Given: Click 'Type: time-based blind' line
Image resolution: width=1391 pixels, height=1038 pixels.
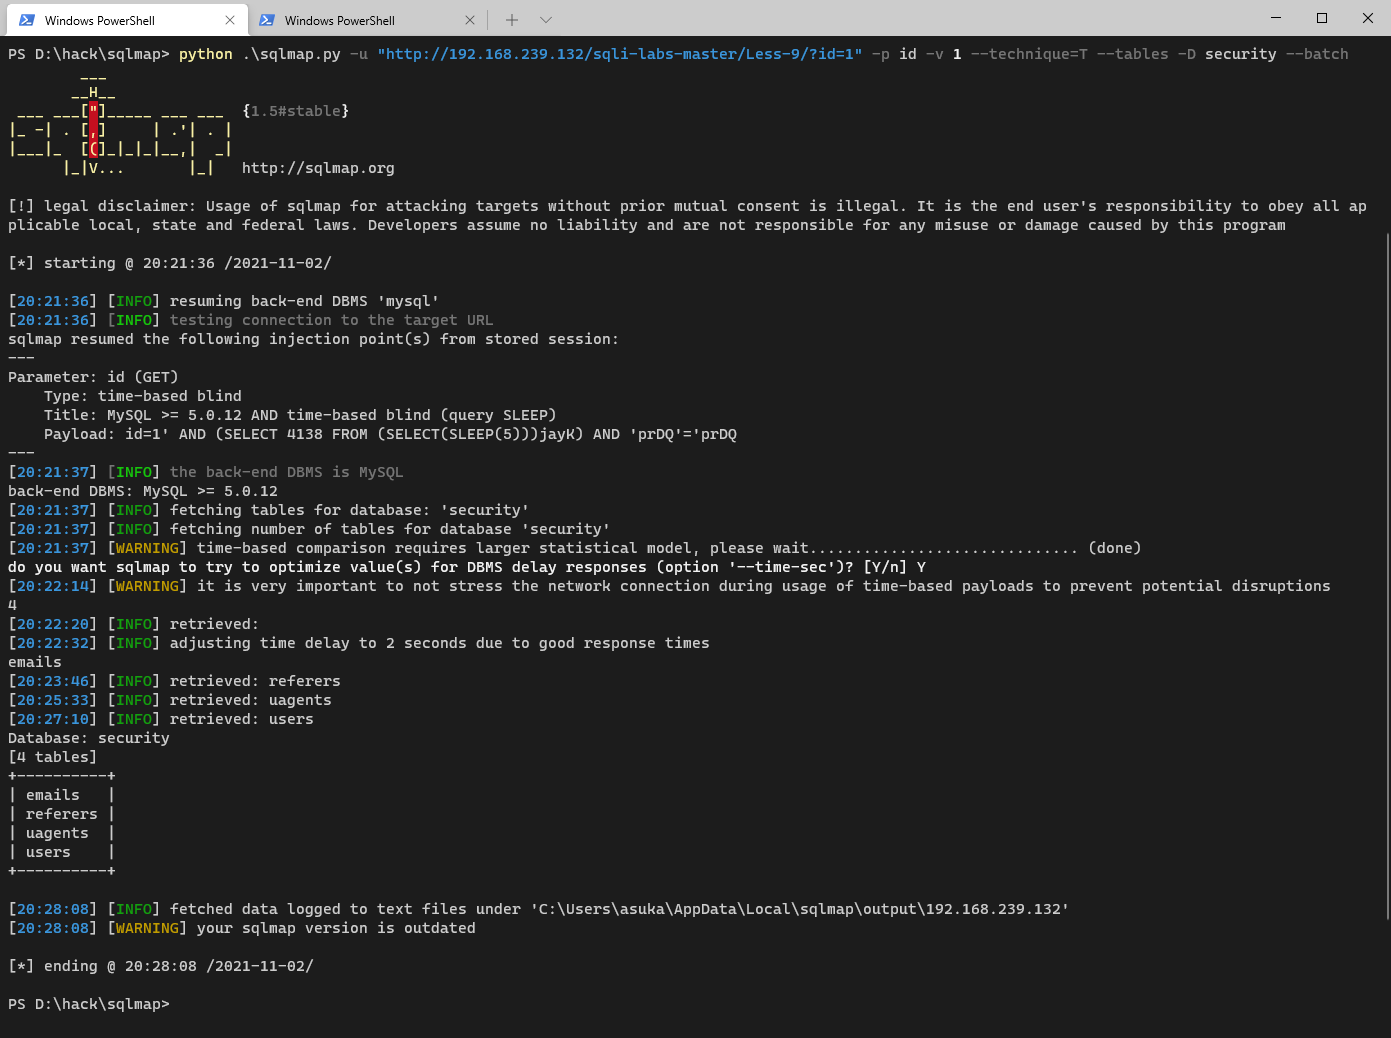Looking at the screenshot, I should [x=143, y=396].
